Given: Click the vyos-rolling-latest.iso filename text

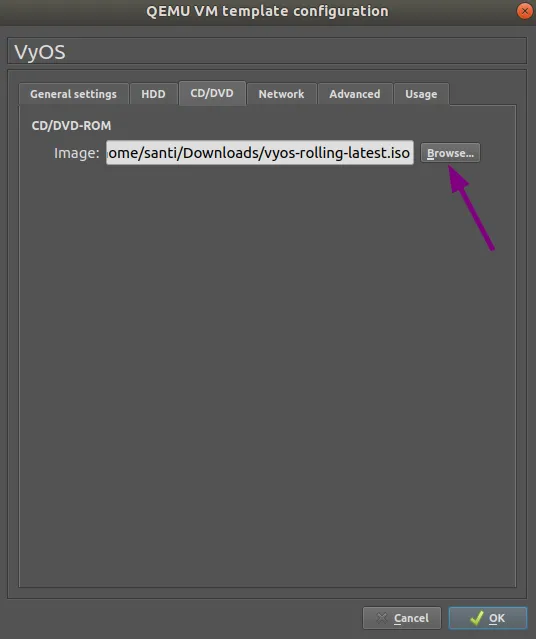Looking at the screenshot, I should 337,153.
